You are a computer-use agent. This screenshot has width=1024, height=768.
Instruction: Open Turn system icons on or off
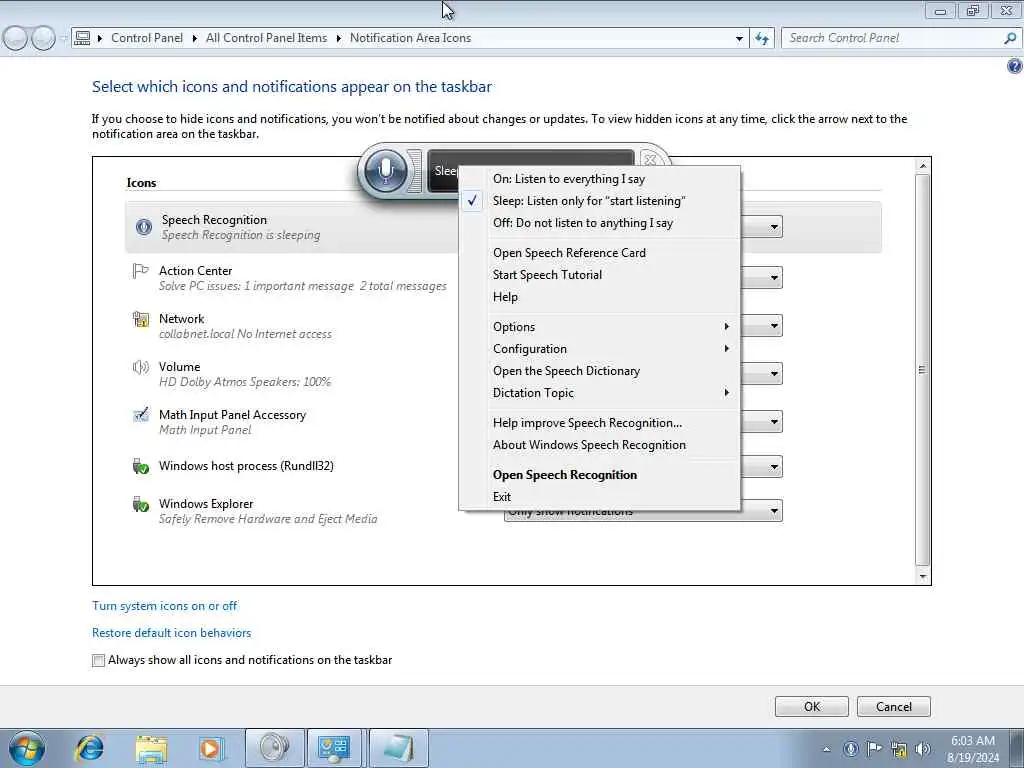click(x=165, y=606)
